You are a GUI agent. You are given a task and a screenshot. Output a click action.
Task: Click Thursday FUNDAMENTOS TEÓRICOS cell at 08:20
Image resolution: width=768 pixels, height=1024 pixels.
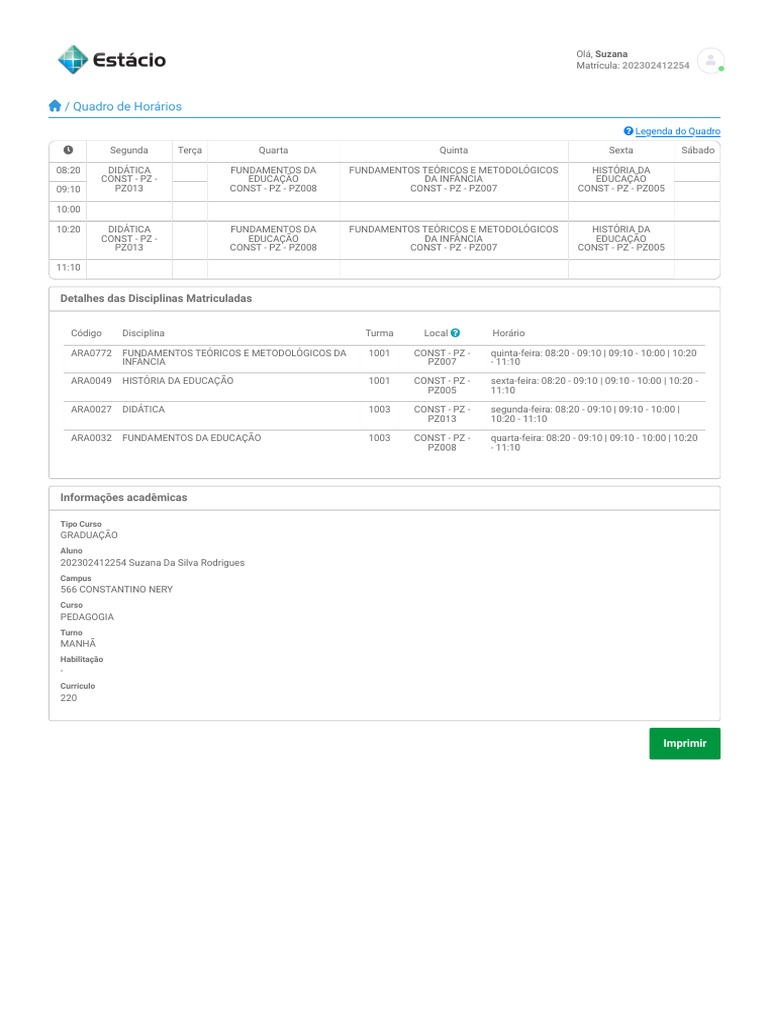[453, 180]
